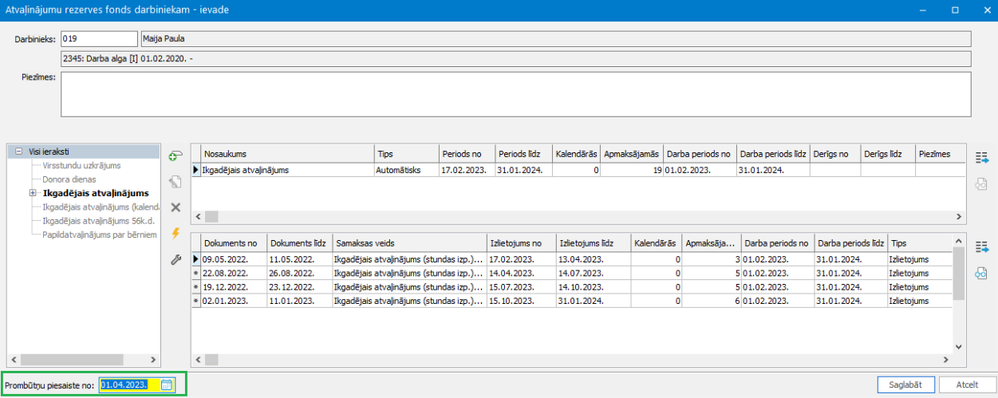Open column layout icon beside lower table
The height and width of the screenshot is (398, 998).
981,246
